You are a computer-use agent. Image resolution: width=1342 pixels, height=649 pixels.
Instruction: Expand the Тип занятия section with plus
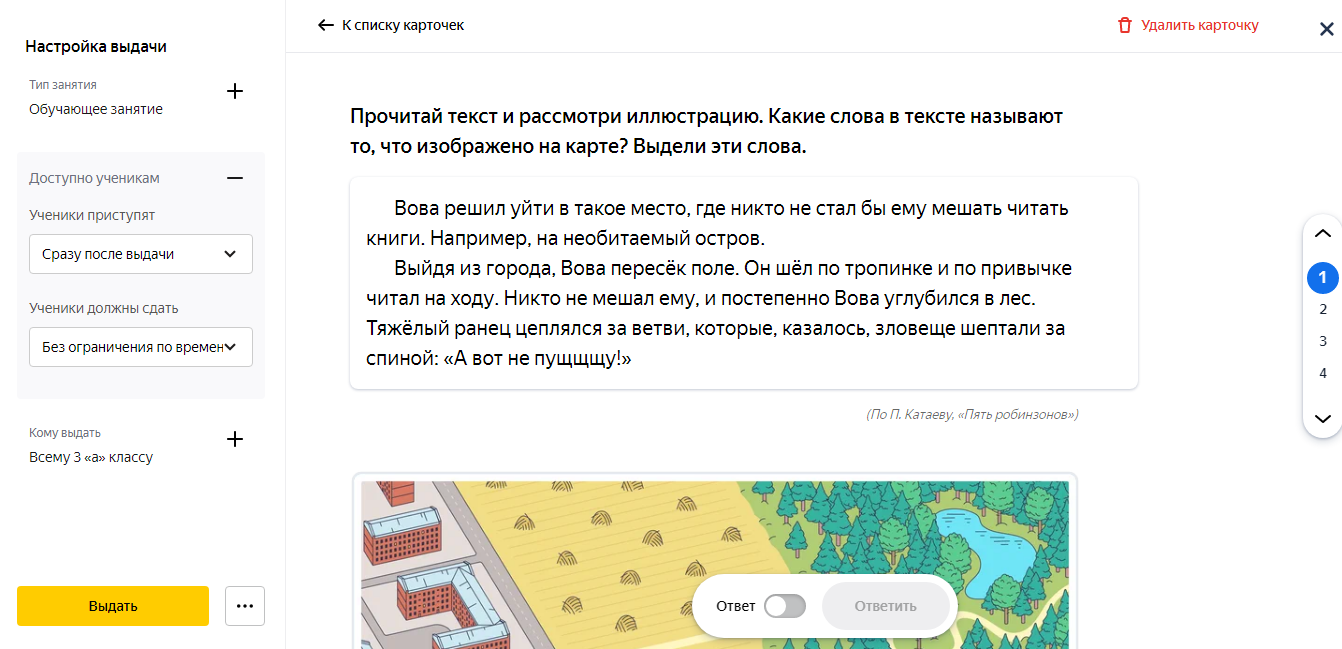click(235, 91)
